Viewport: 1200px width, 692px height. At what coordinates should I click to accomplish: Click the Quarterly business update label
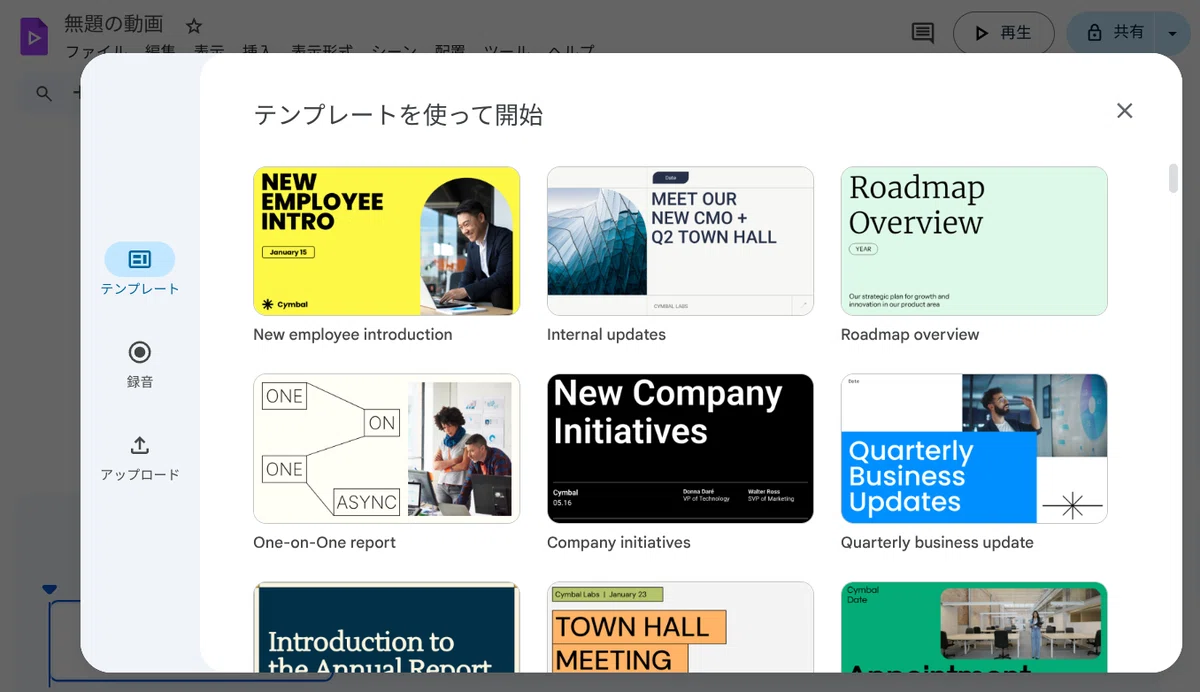click(937, 543)
